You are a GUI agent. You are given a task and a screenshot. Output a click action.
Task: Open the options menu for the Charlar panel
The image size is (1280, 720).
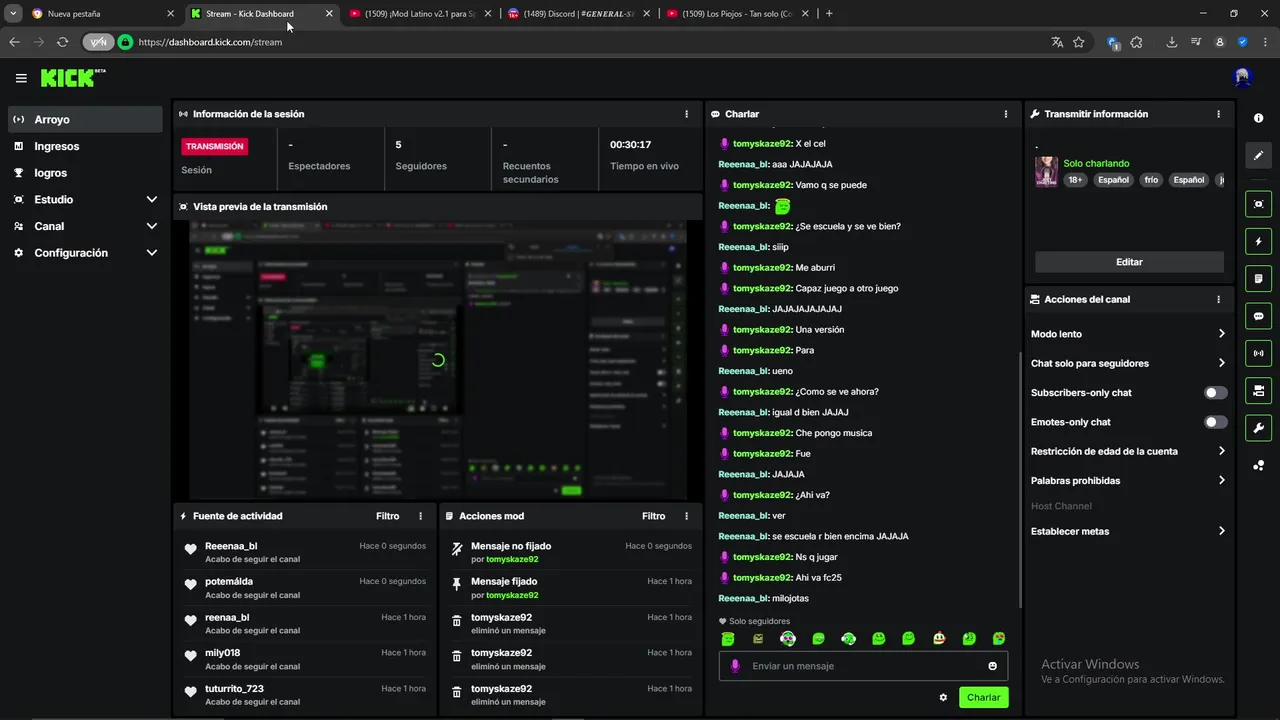(1006, 114)
